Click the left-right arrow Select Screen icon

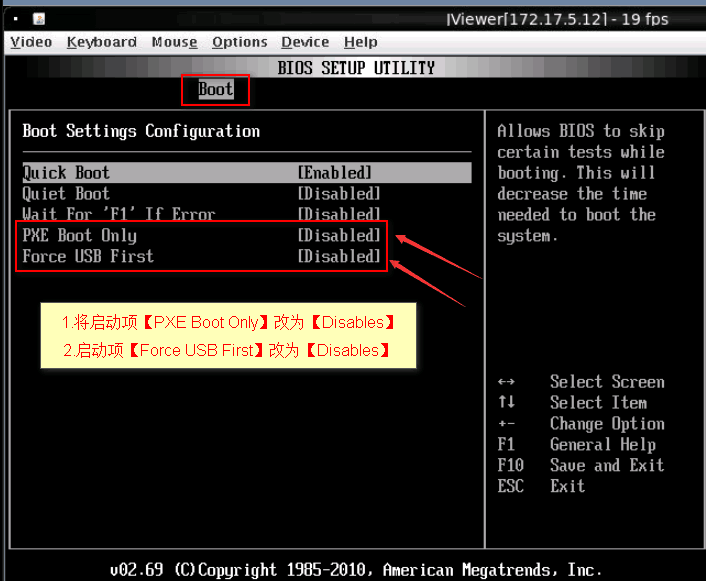coord(506,382)
